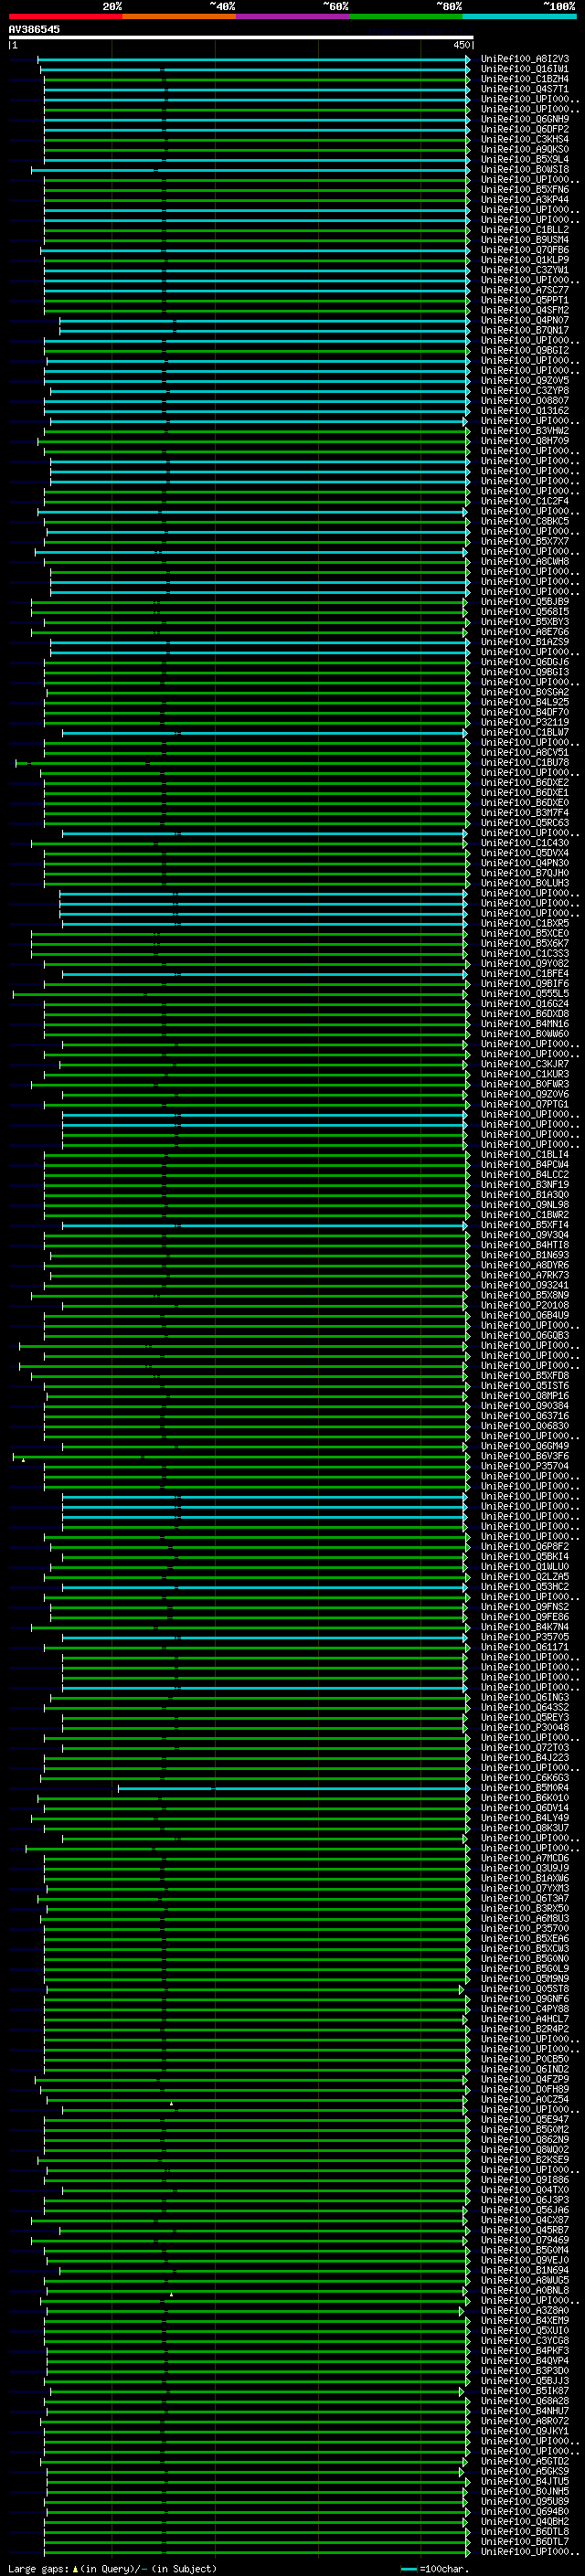Click the cyan ~100% identity legend bar
The width and height of the screenshot is (585, 2576).
pyautogui.click(x=520, y=16)
